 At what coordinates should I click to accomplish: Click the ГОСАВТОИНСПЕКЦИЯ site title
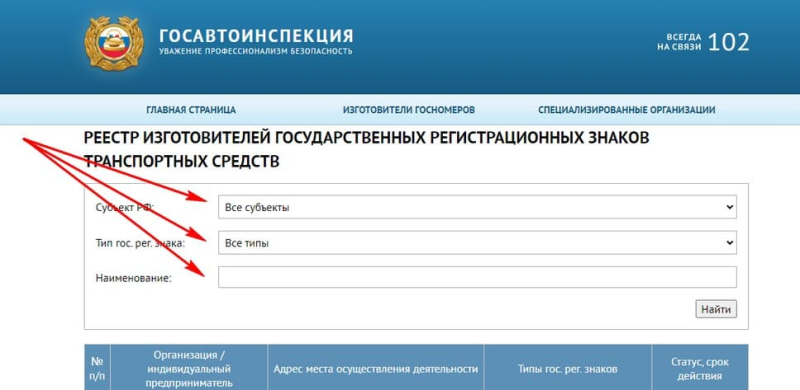[x=256, y=36]
